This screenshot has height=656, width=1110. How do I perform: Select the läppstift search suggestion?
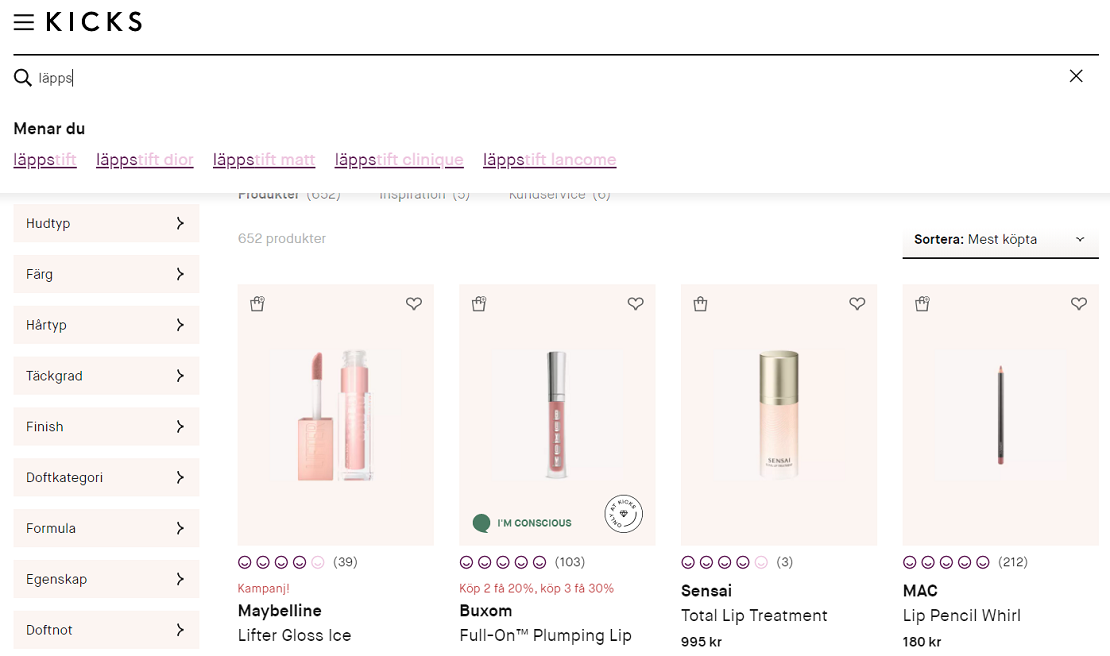coord(45,160)
